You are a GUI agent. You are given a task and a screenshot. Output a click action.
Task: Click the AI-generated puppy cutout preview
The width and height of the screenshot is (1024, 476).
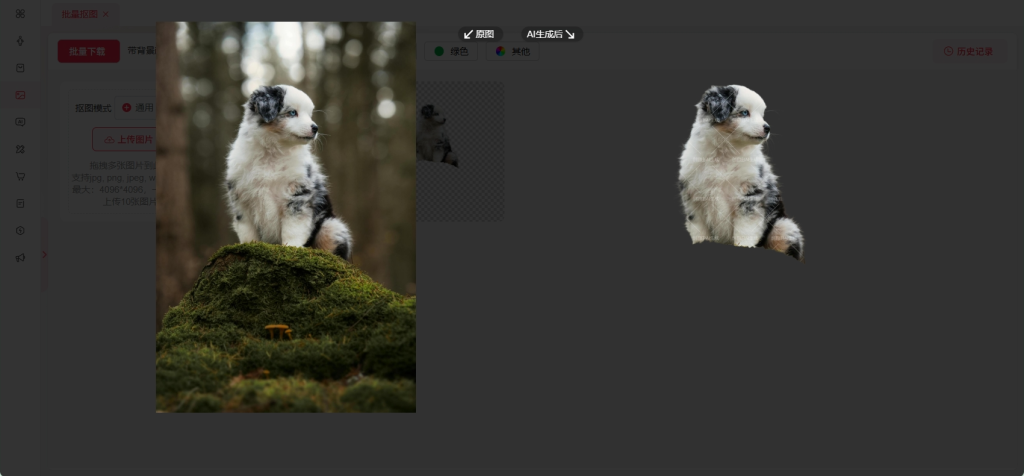pyautogui.click(x=739, y=172)
